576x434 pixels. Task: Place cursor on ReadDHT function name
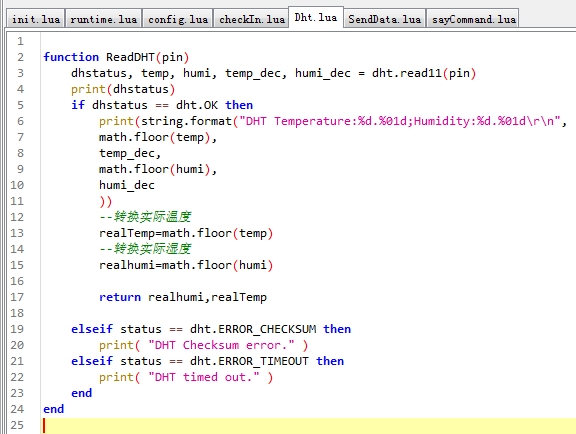tap(130, 57)
